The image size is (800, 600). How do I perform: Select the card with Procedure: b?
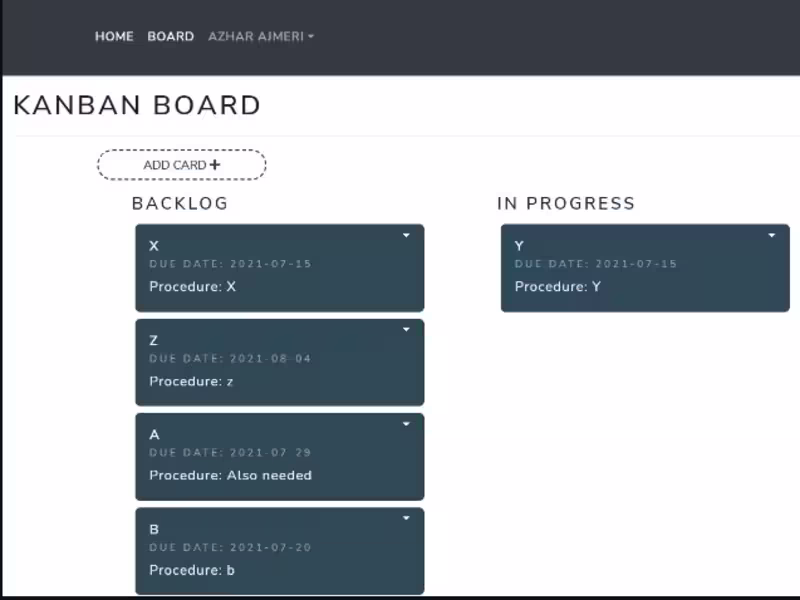coord(280,552)
